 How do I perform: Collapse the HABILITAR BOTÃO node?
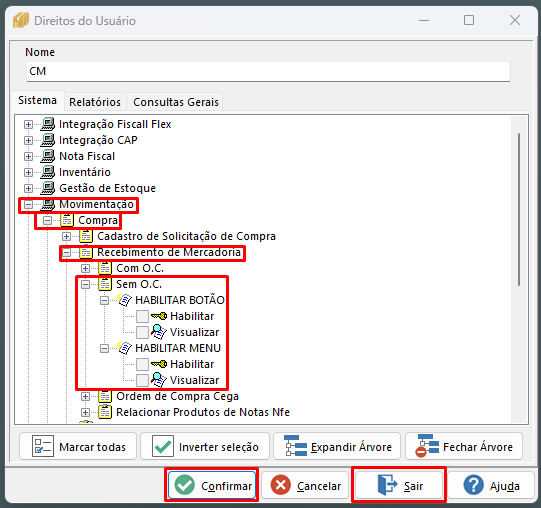pos(105,301)
